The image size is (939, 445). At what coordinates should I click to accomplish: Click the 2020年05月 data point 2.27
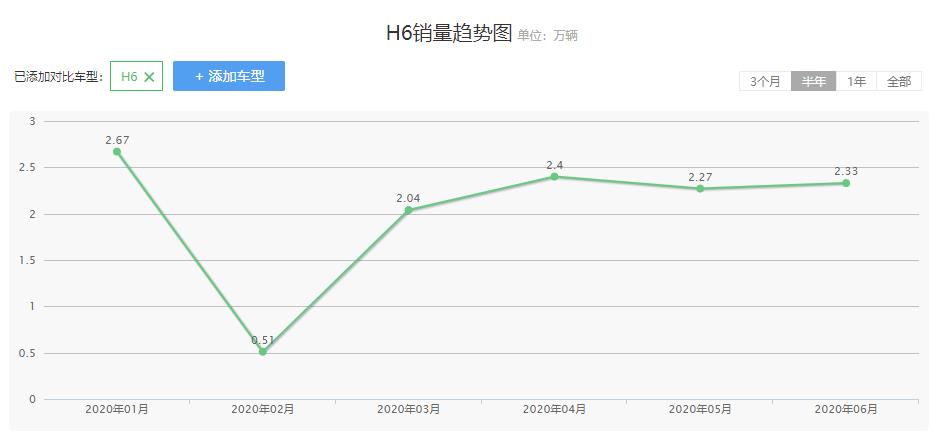tap(700, 189)
